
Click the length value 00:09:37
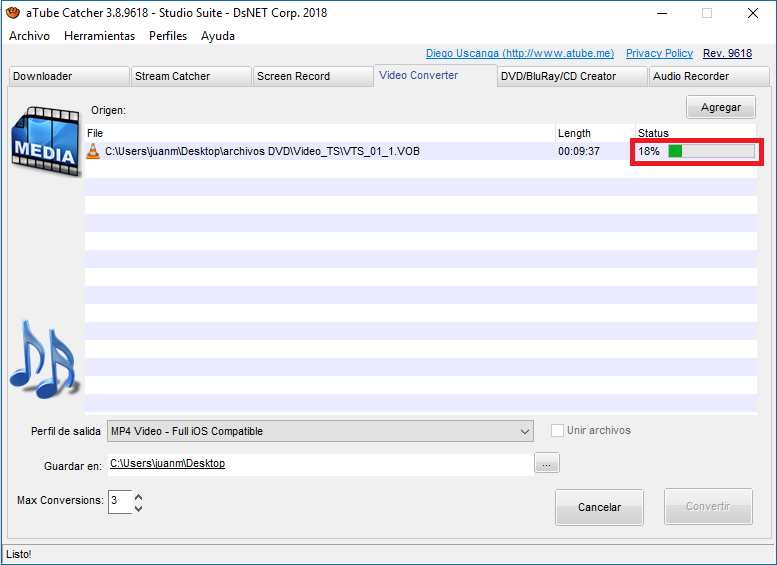point(578,151)
